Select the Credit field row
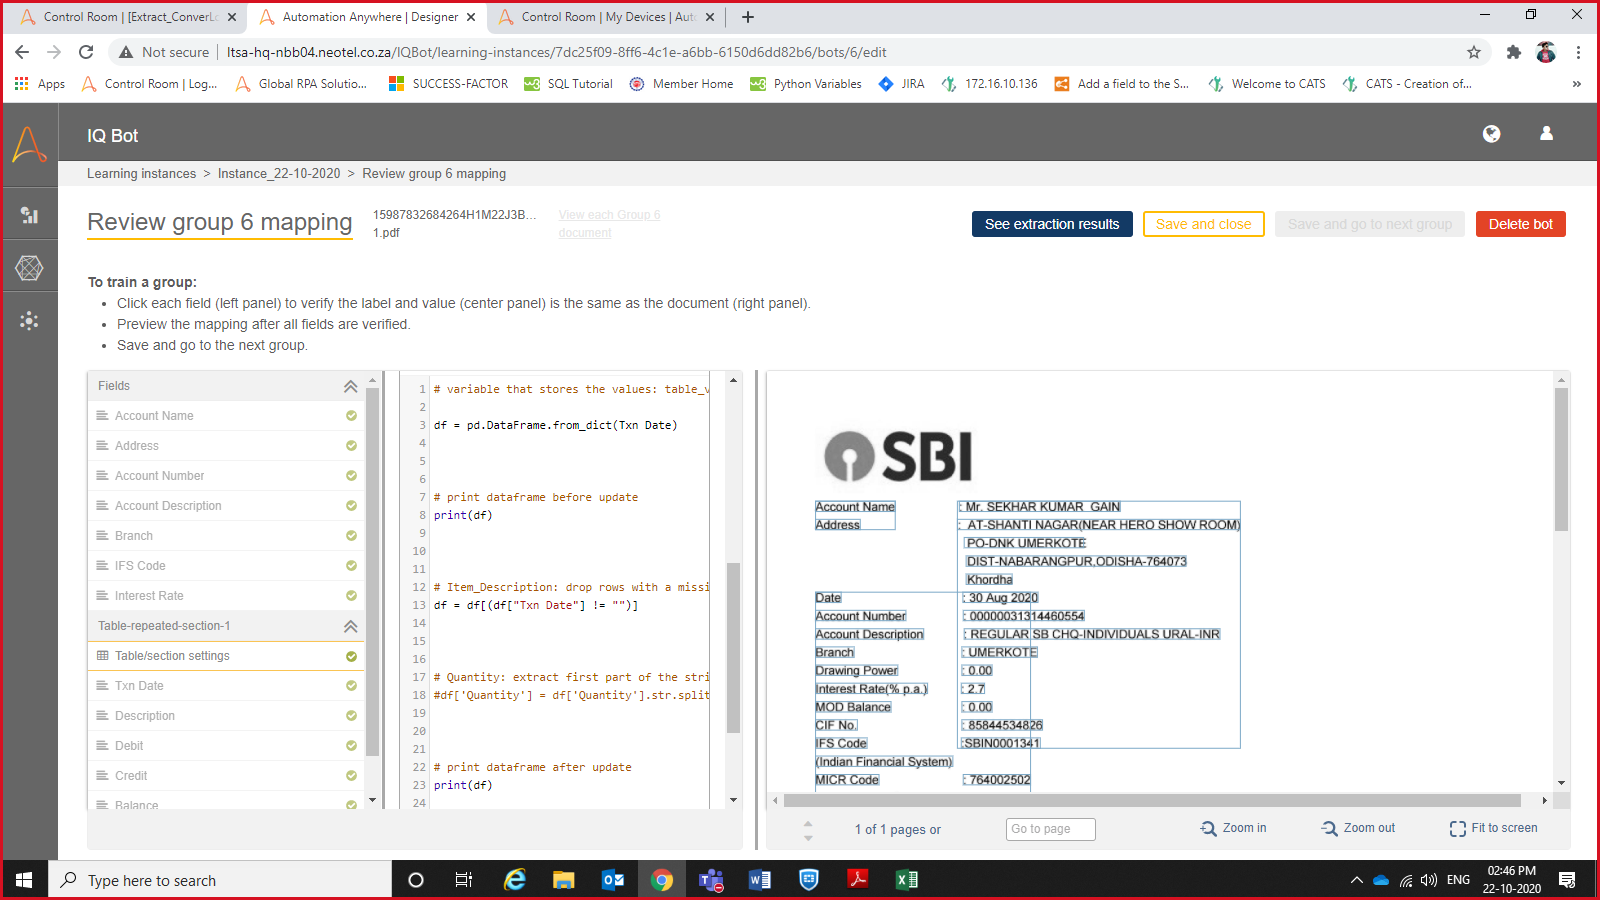Screen dimensions: 1600x900 (226, 776)
